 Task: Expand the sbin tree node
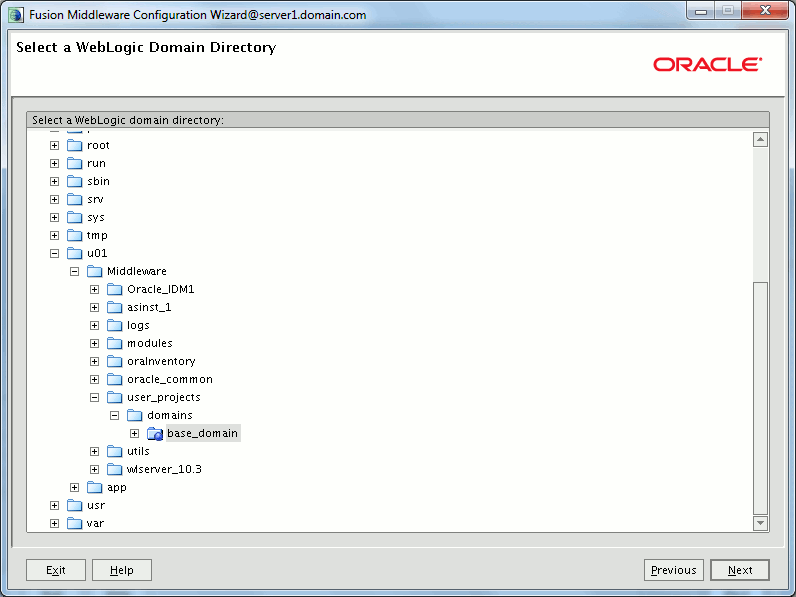click(54, 181)
